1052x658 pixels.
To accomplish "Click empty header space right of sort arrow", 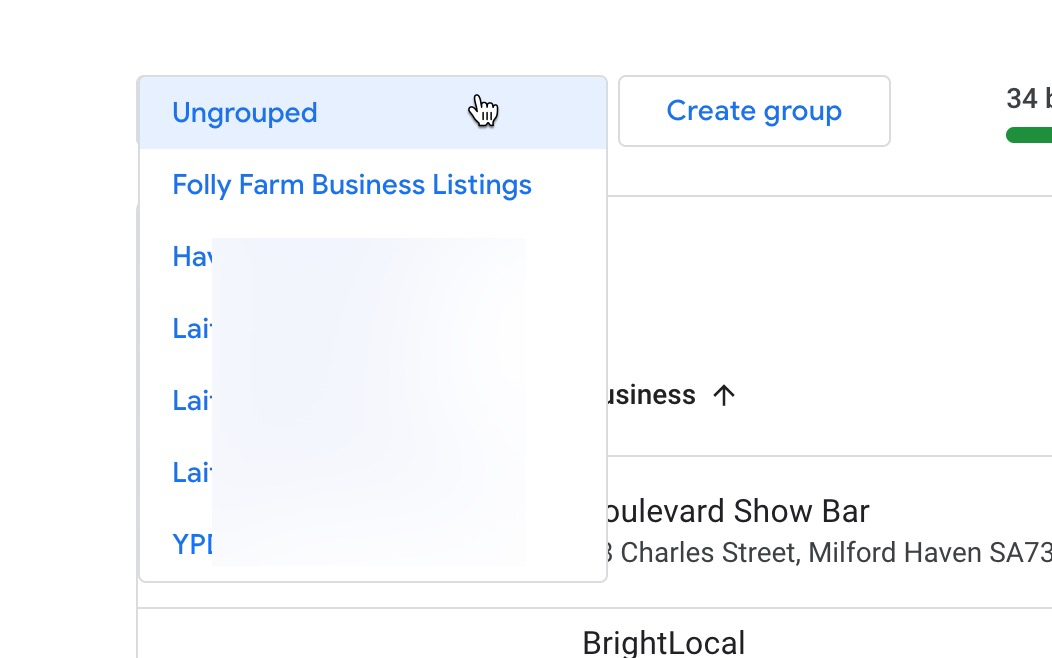I will (880, 395).
